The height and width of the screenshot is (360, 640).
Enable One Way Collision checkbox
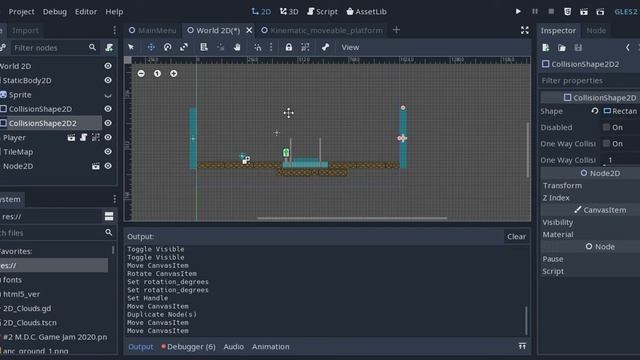[606, 144]
